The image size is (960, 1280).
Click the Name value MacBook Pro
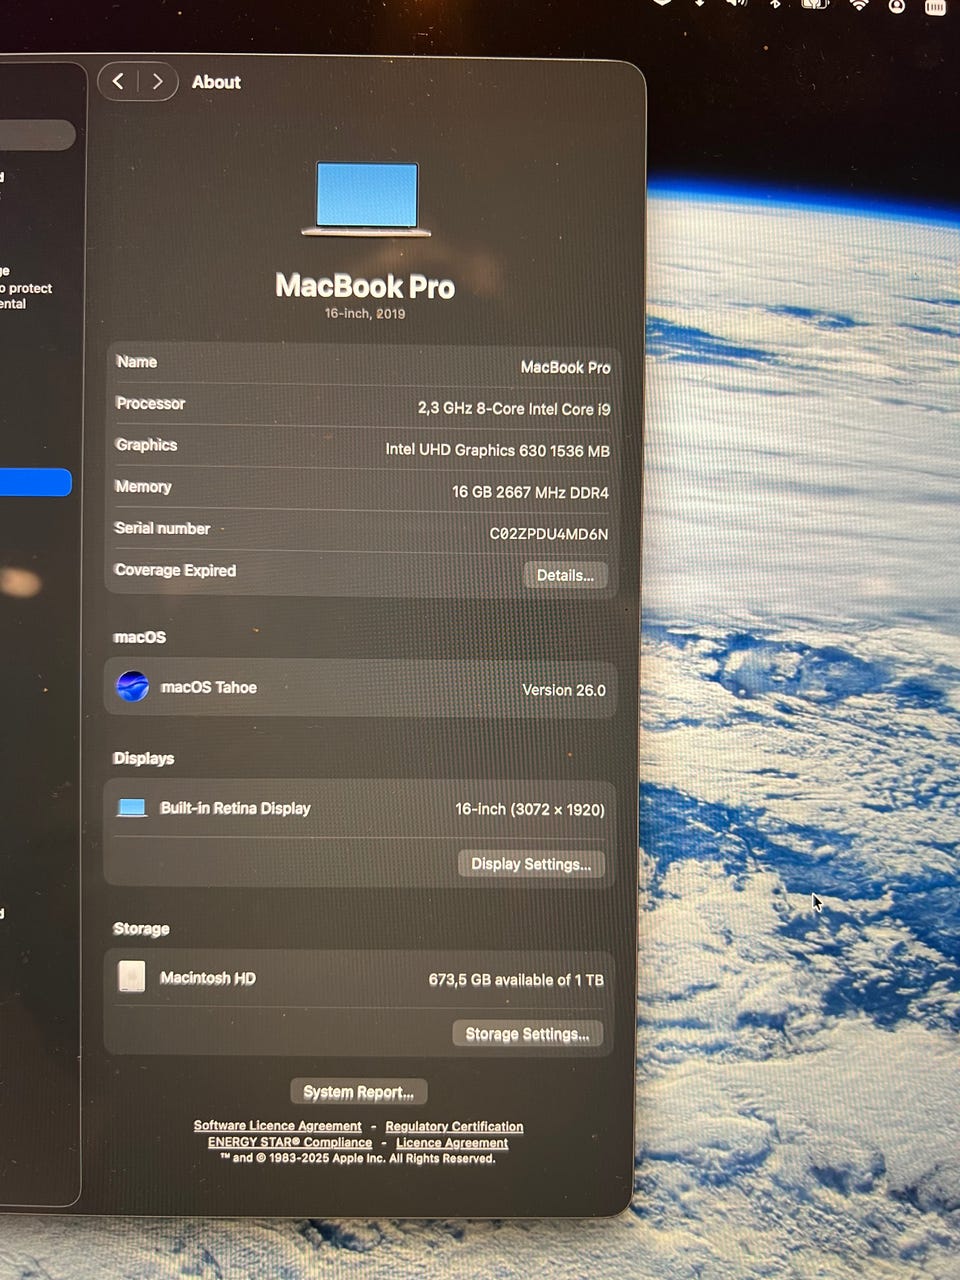[565, 367]
